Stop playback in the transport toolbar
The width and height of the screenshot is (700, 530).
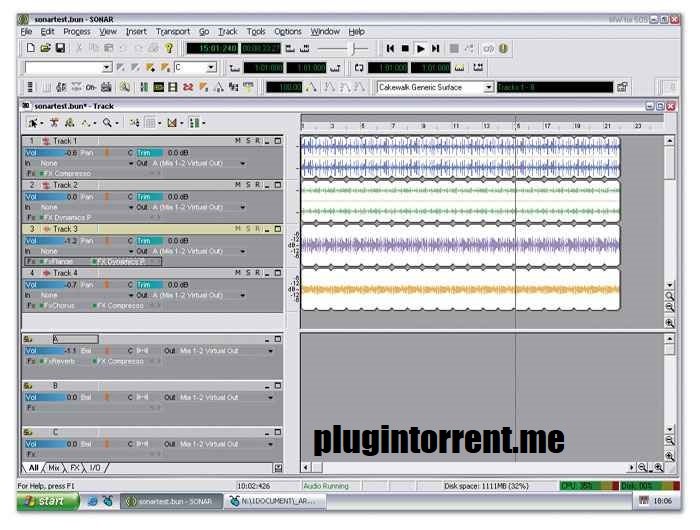pos(405,48)
